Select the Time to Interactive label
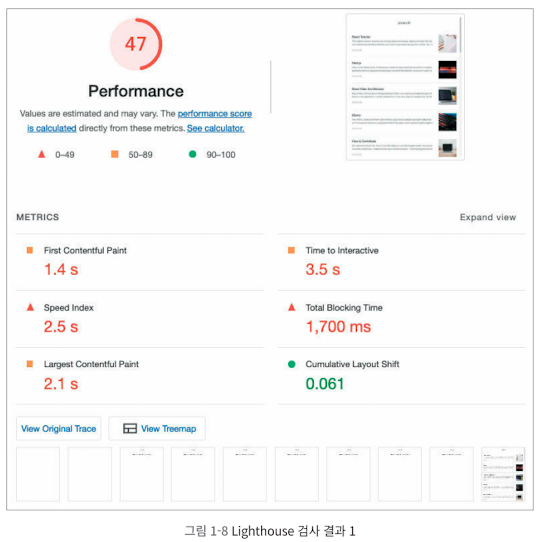Image resolution: width=539 pixels, height=542 pixels. tap(342, 250)
